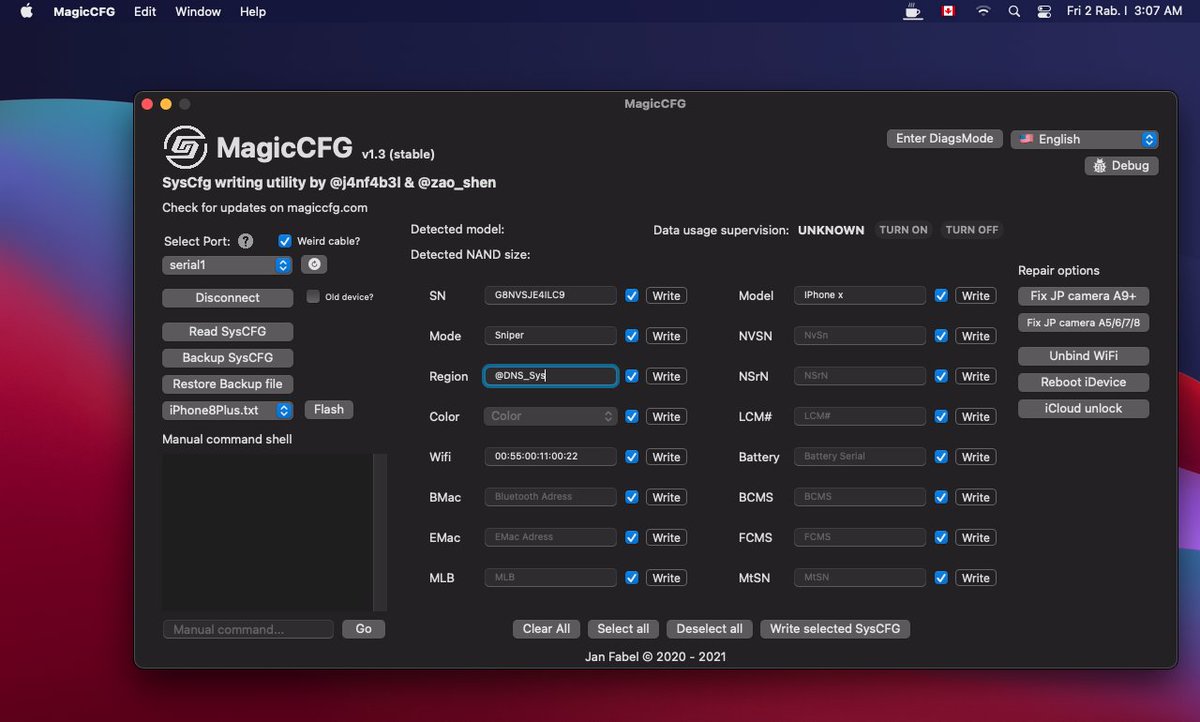This screenshot has width=1200, height=722.
Task: Click Clear All
Action: click(547, 629)
